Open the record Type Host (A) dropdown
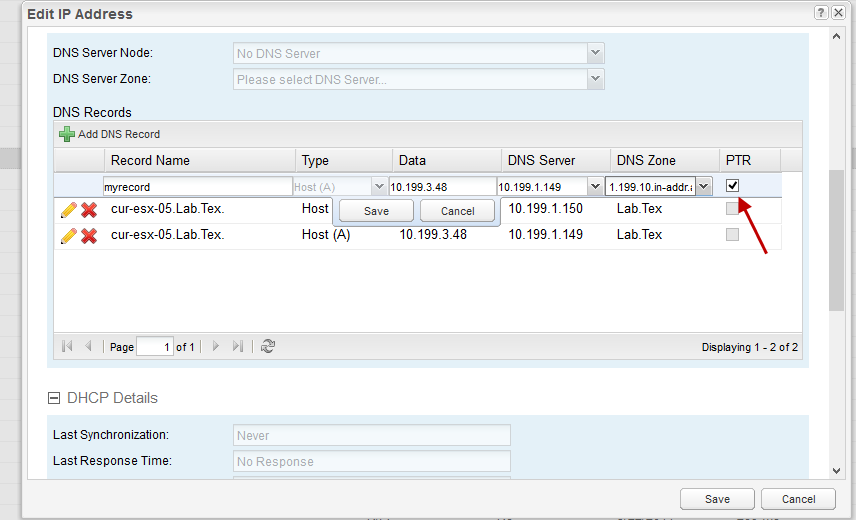Image resolution: width=856 pixels, height=520 pixels. pos(379,187)
